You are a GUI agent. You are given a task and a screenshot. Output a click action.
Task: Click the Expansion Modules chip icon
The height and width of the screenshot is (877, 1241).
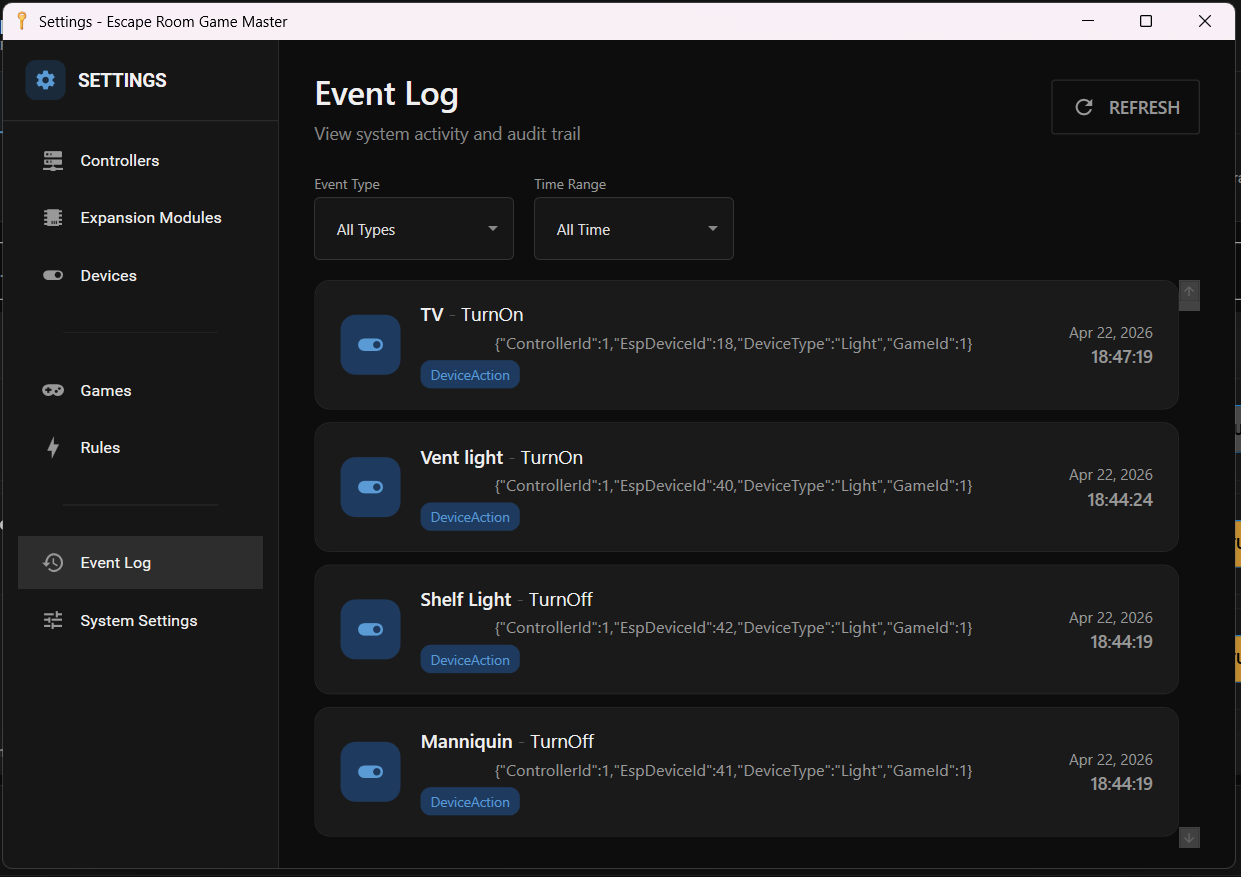click(x=53, y=218)
